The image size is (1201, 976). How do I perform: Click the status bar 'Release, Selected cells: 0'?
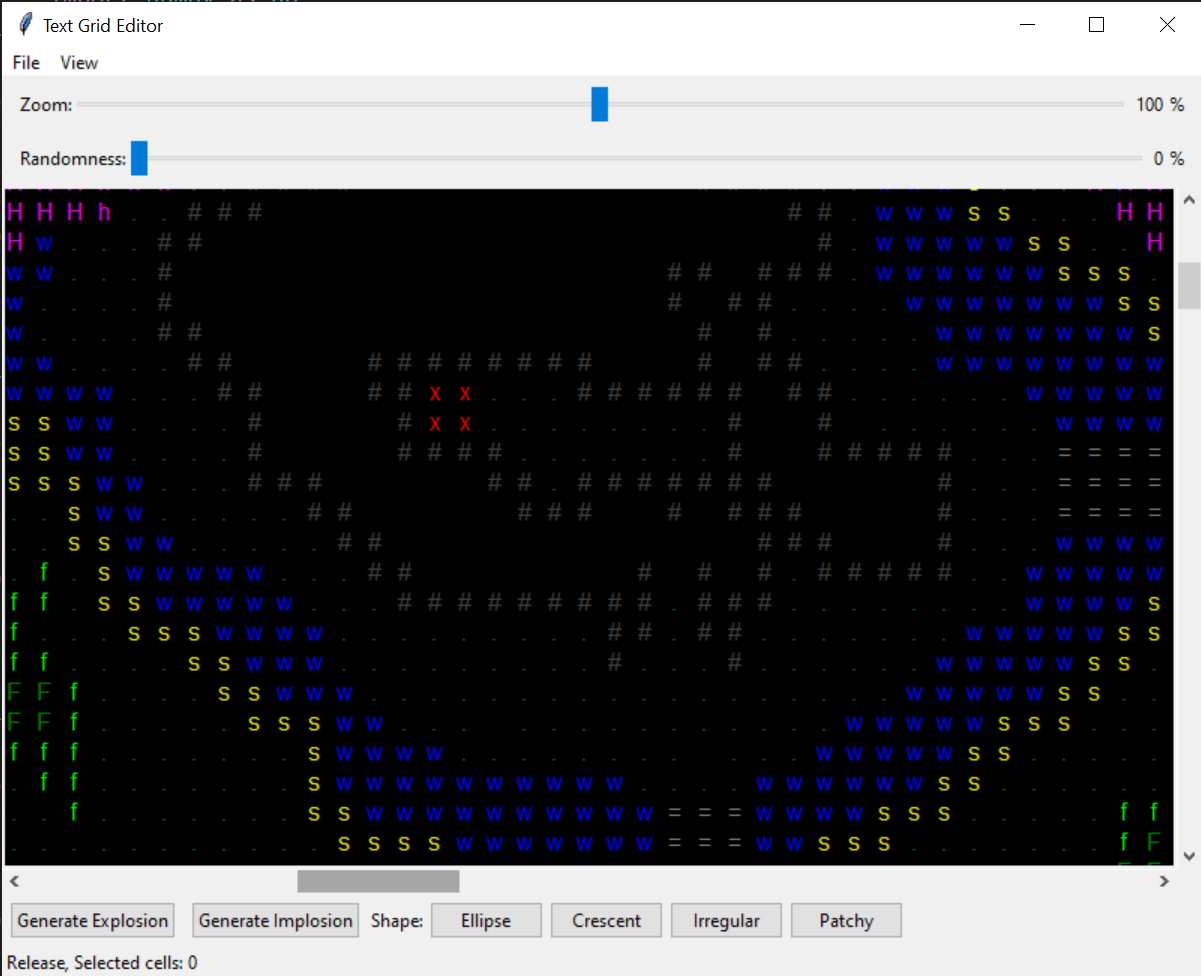[x=102, y=963]
